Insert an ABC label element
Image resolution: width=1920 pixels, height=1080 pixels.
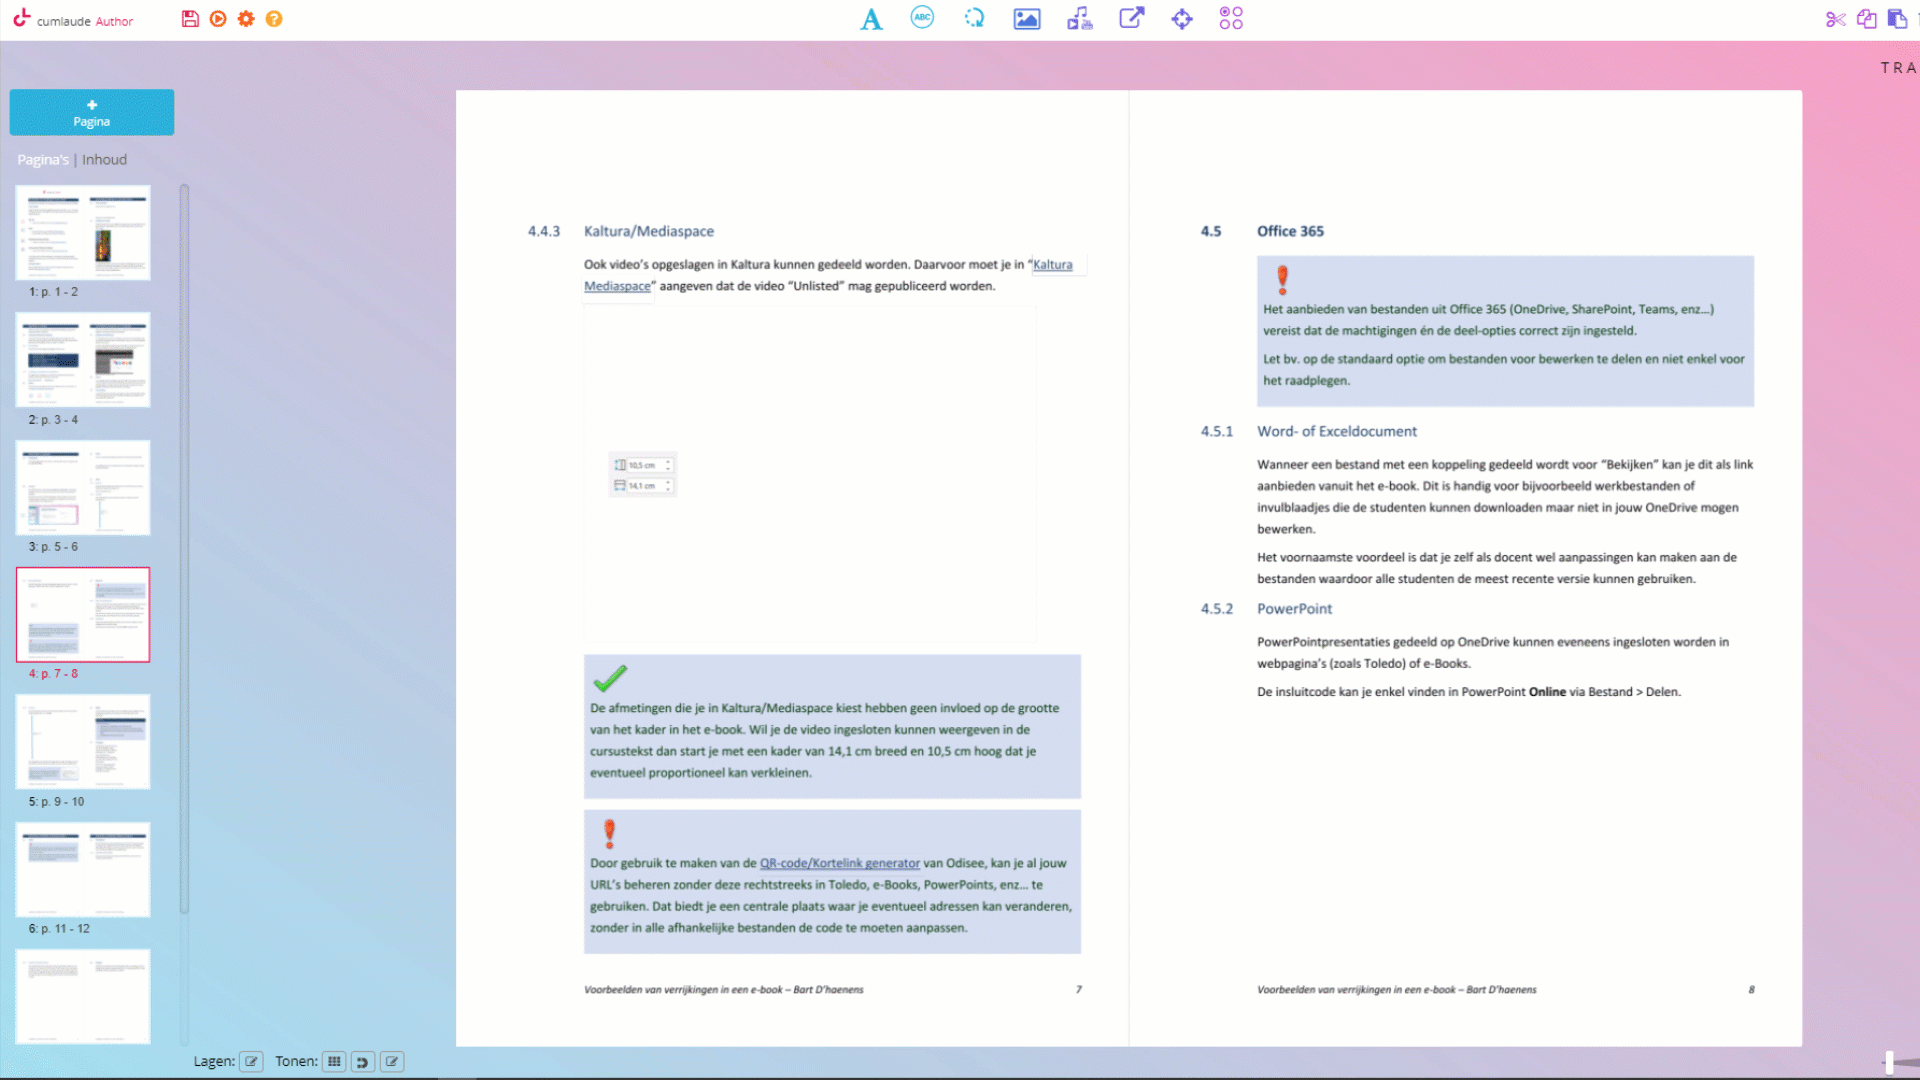click(922, 18)
